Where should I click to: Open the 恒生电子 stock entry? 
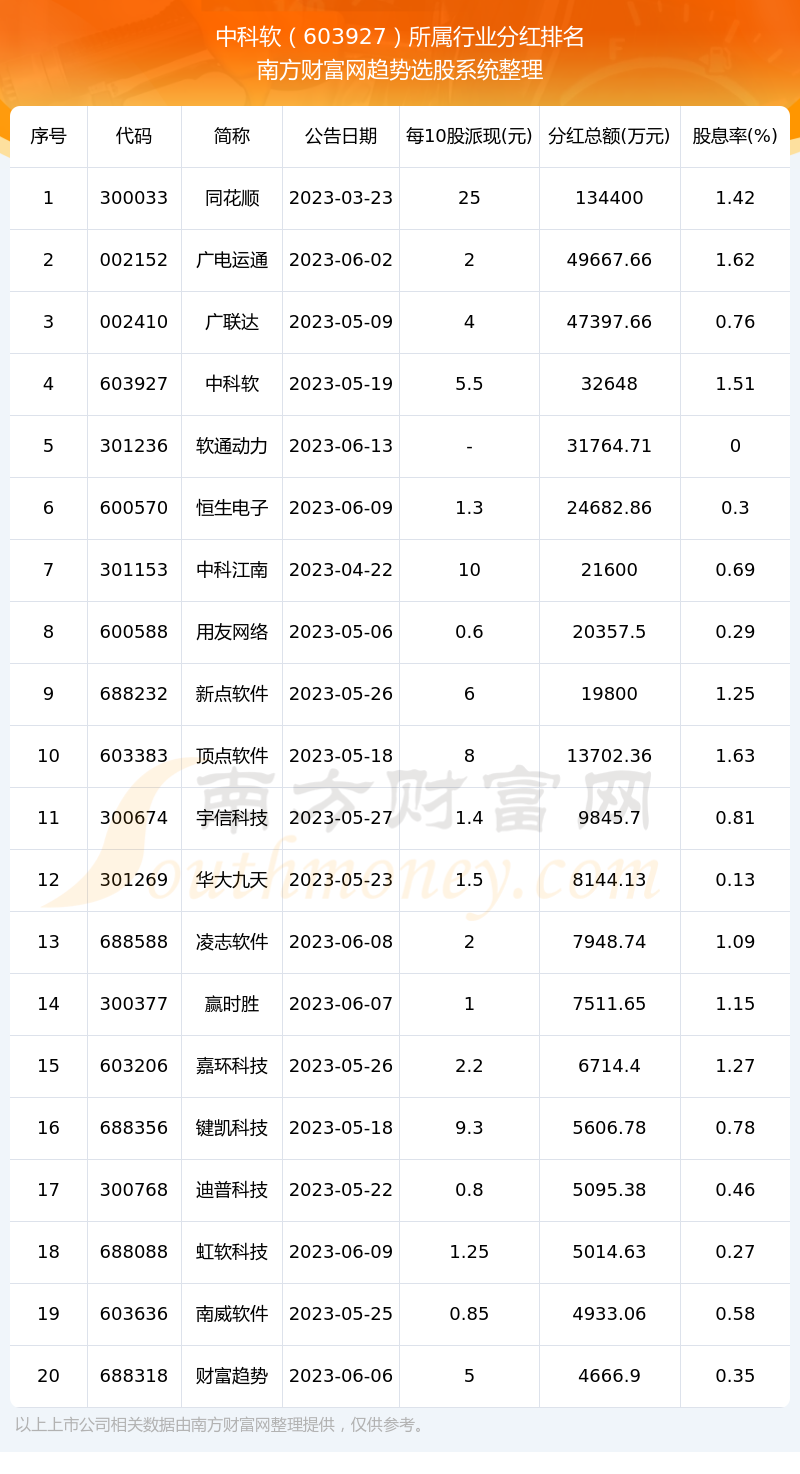pyautogui.click(x=232, y=508)
